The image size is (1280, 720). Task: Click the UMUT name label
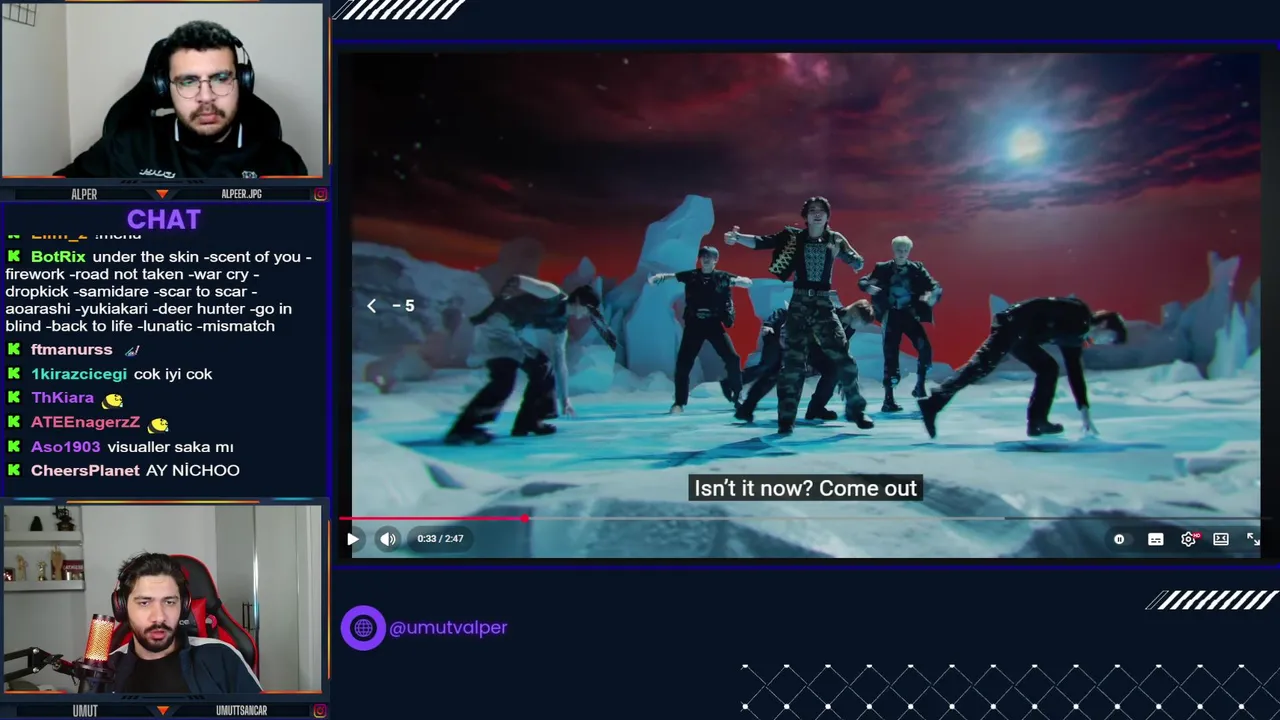click(85, 711)
